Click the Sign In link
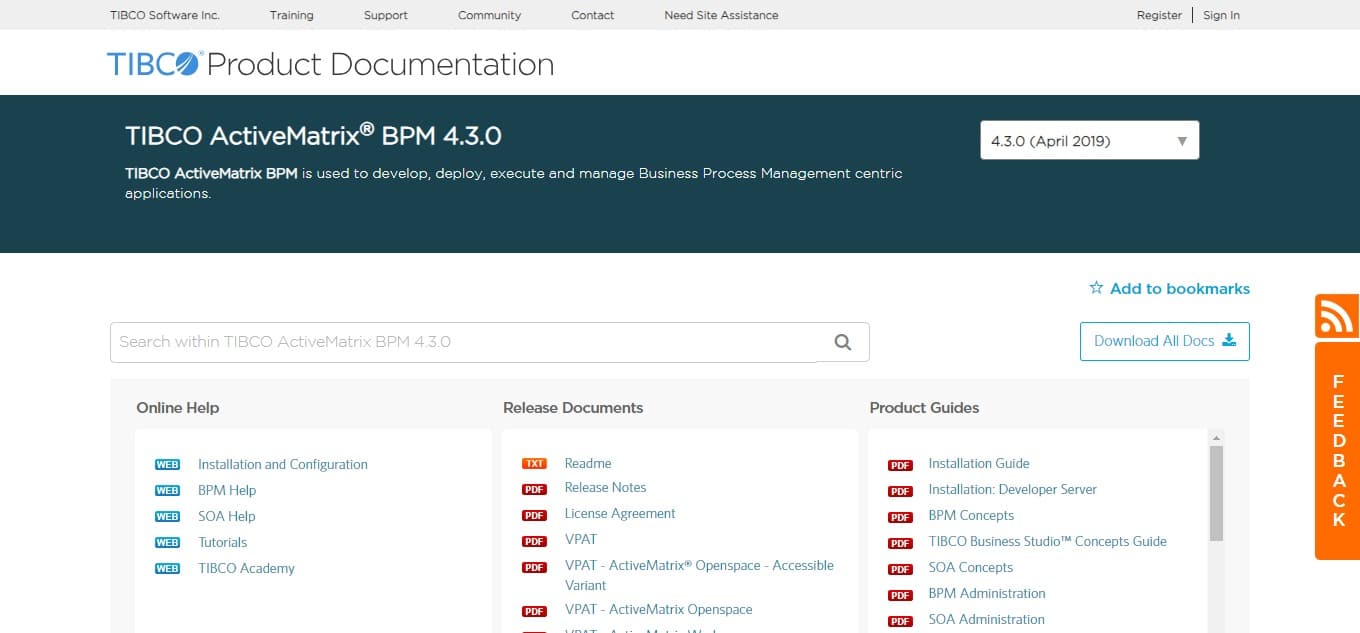The width and height of the screenshot is (1360, 633). point(1221,15)
